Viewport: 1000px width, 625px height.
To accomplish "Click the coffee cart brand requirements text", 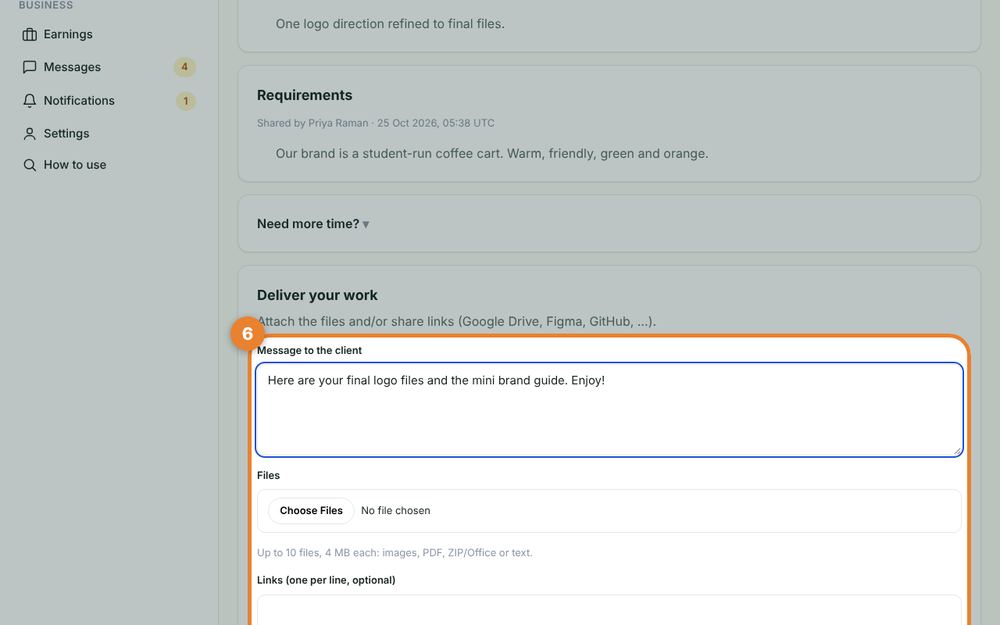I will tap(492, 154).
